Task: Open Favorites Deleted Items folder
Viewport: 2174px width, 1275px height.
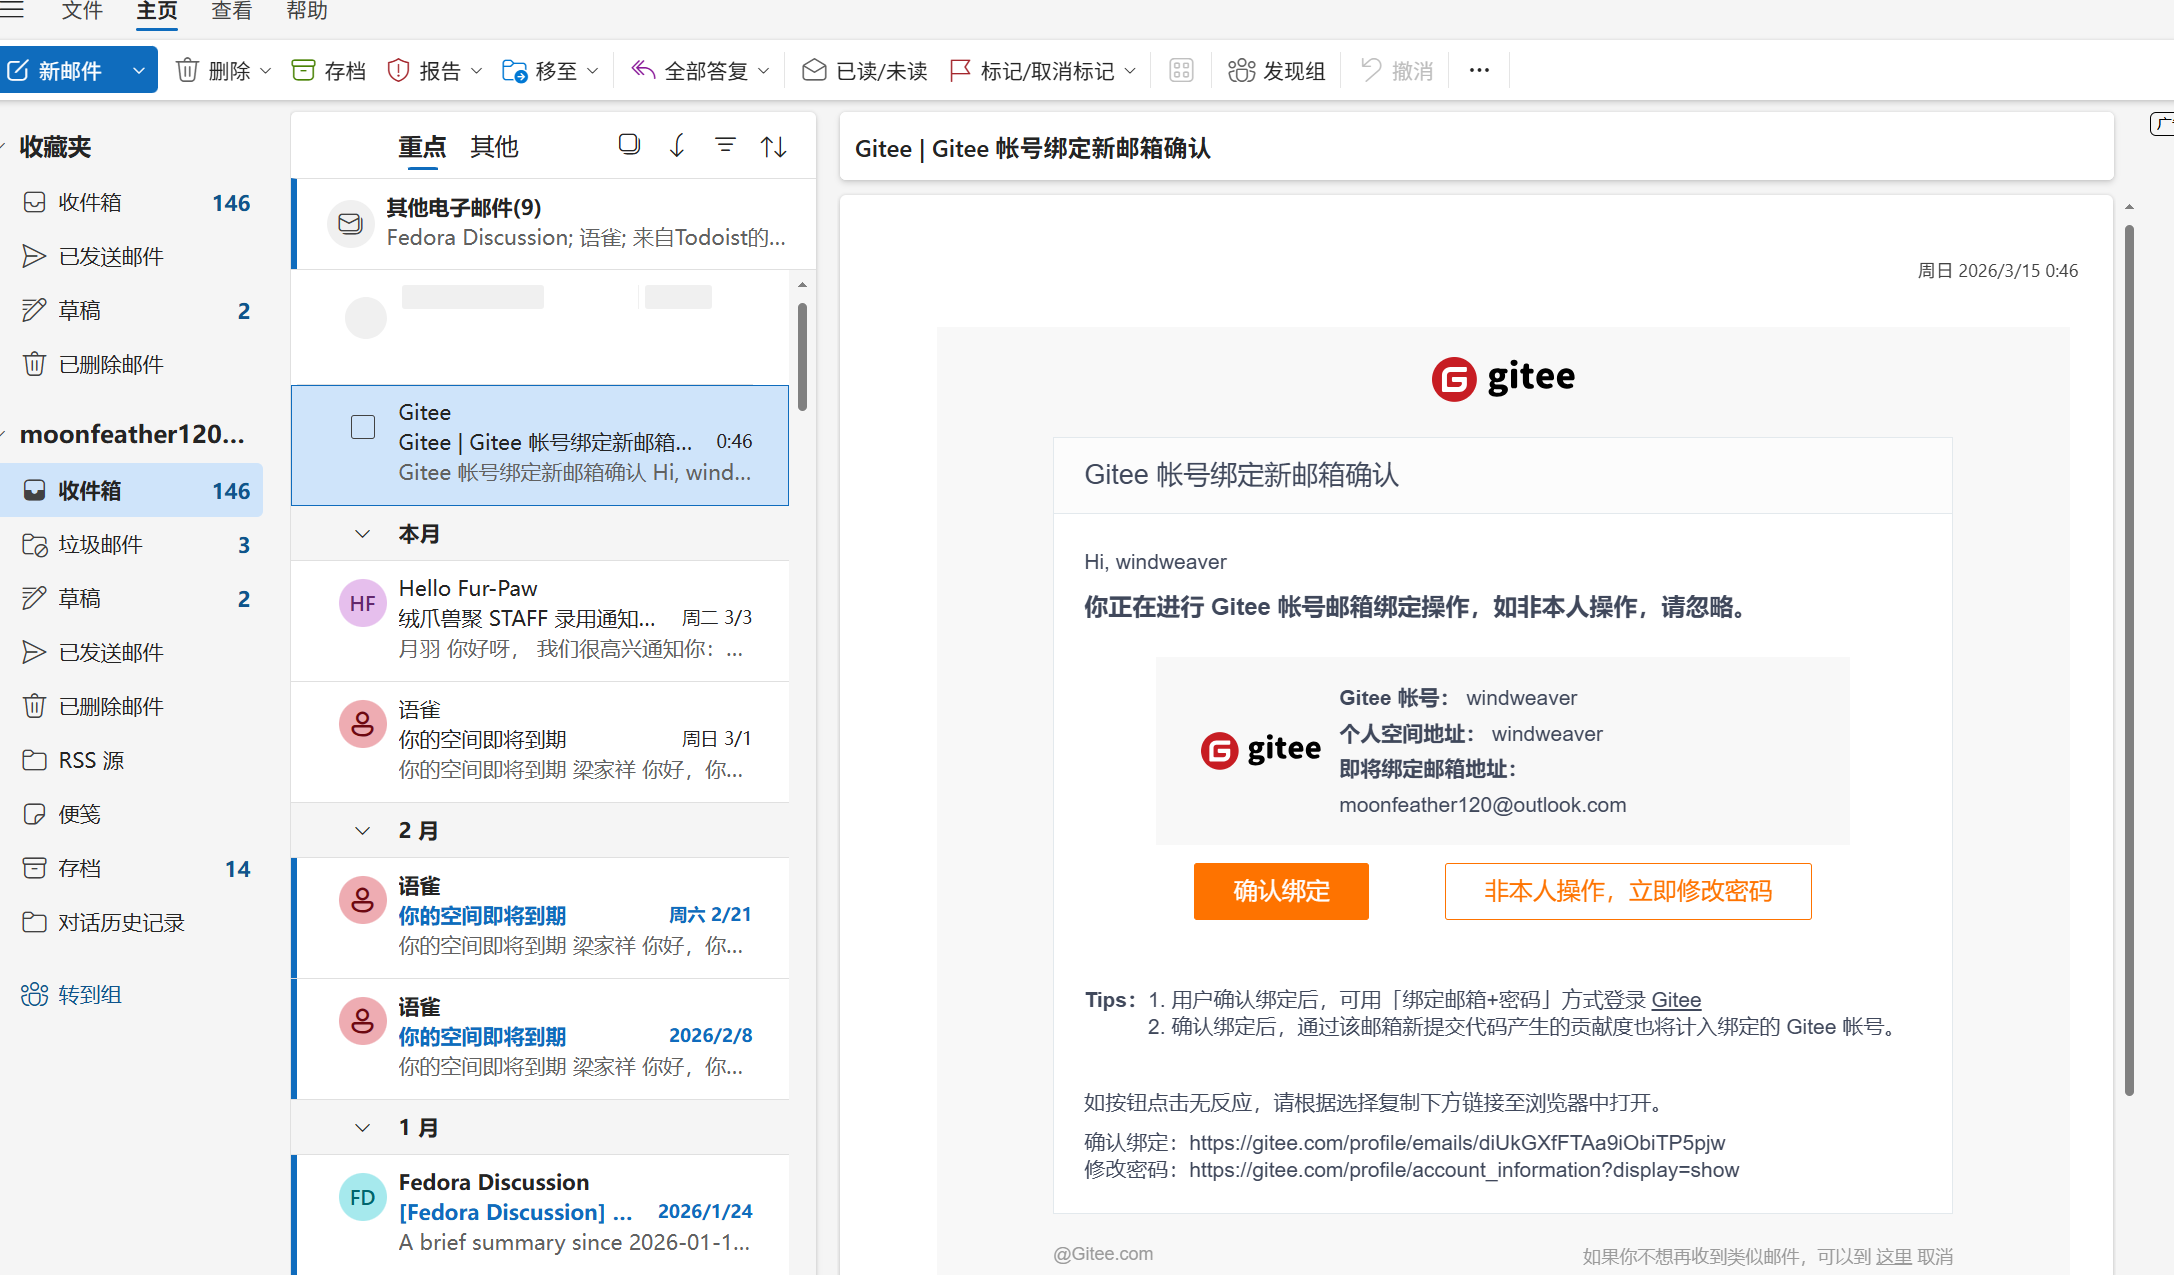Action: 131,365
